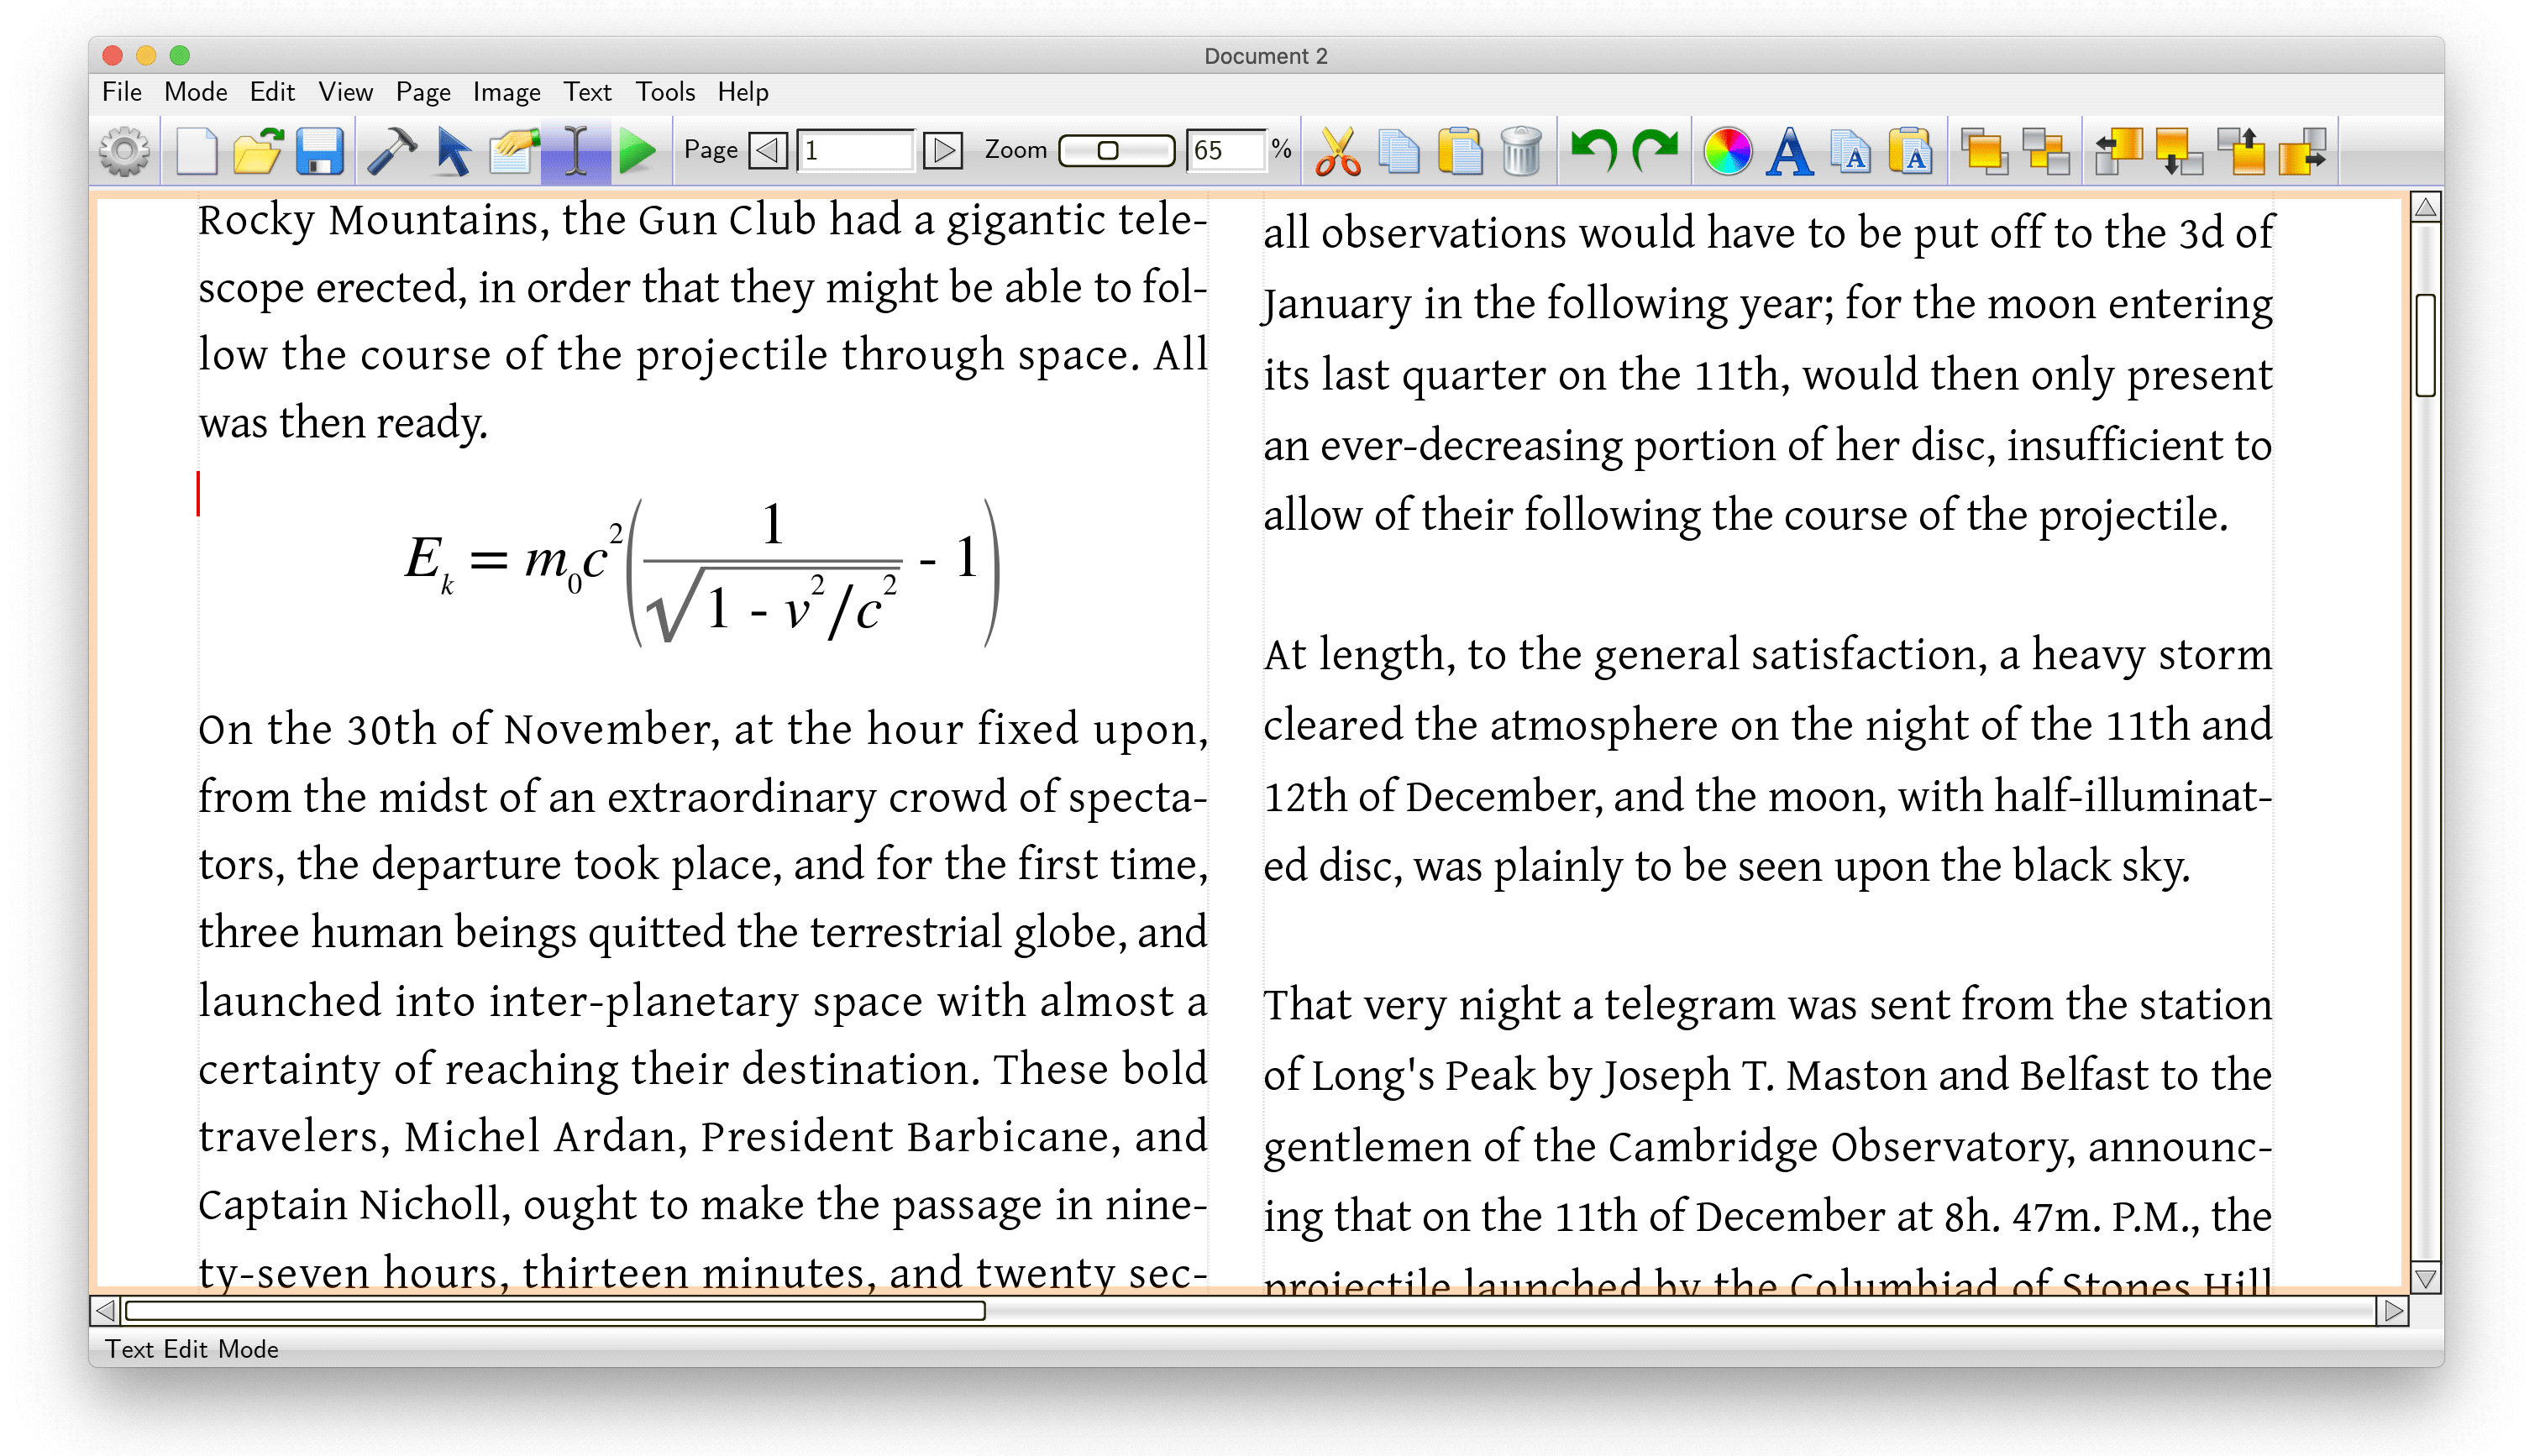Image resolution: width=2540 pixels, height=1456 pixels.
Task: Copy text style icon
Action: pos(1851,151)
